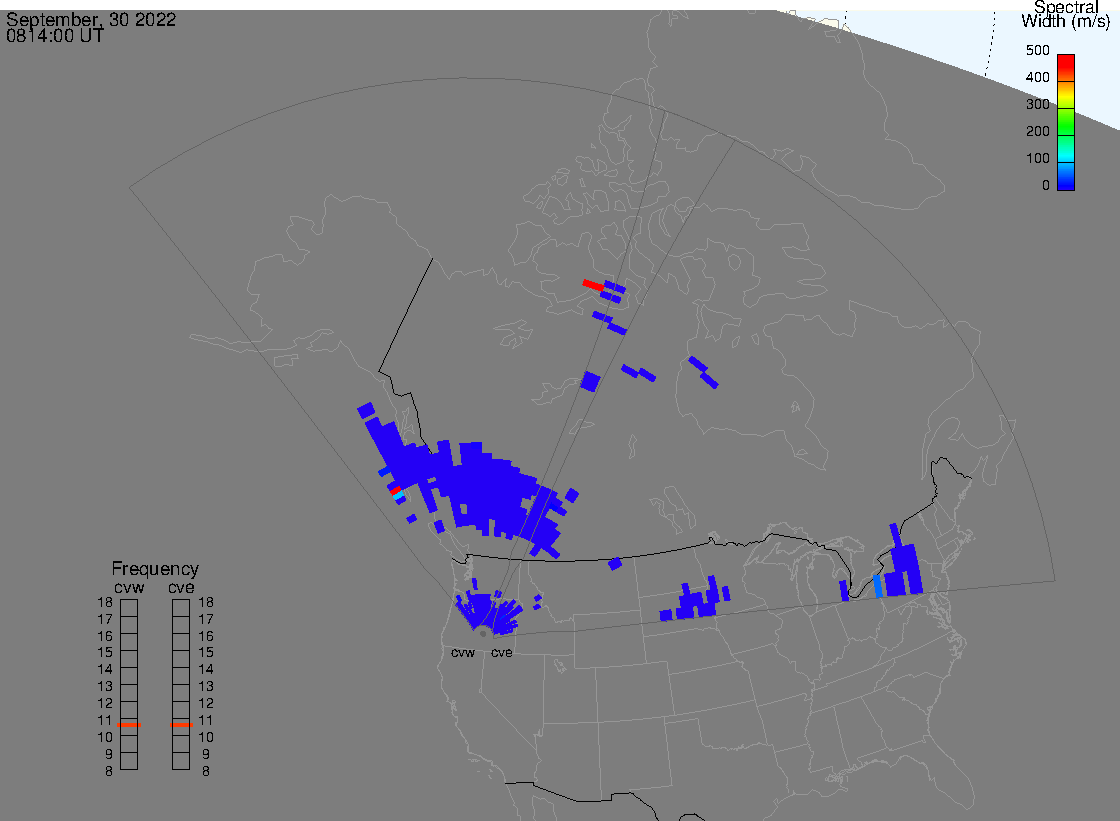Click the 'Frequency' legend title

coord(155,569)
